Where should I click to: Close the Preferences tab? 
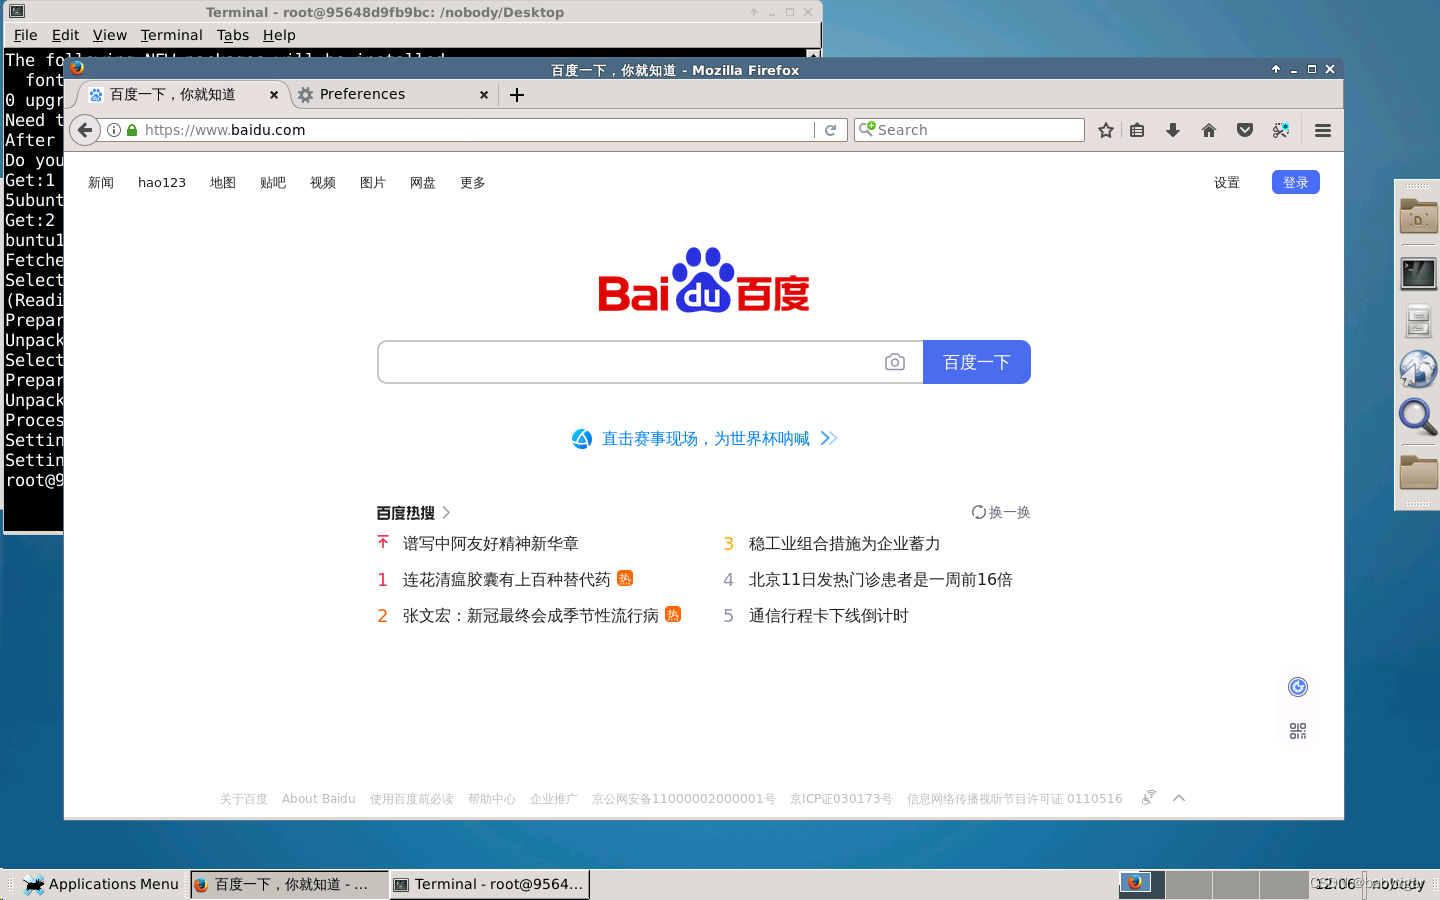click(x=484, y=95)
